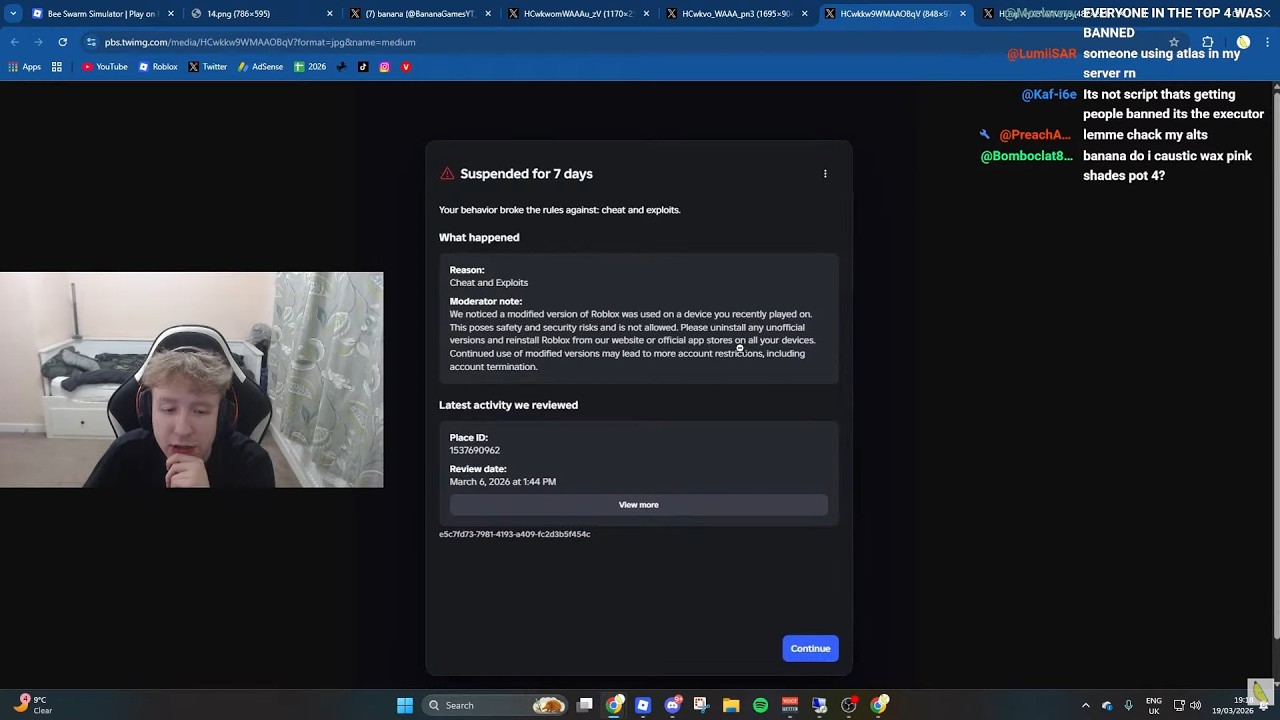Switch to the banana (@BananaGamesYT) tab
This screenshot has height=720, width=1280.
(419, 14)
